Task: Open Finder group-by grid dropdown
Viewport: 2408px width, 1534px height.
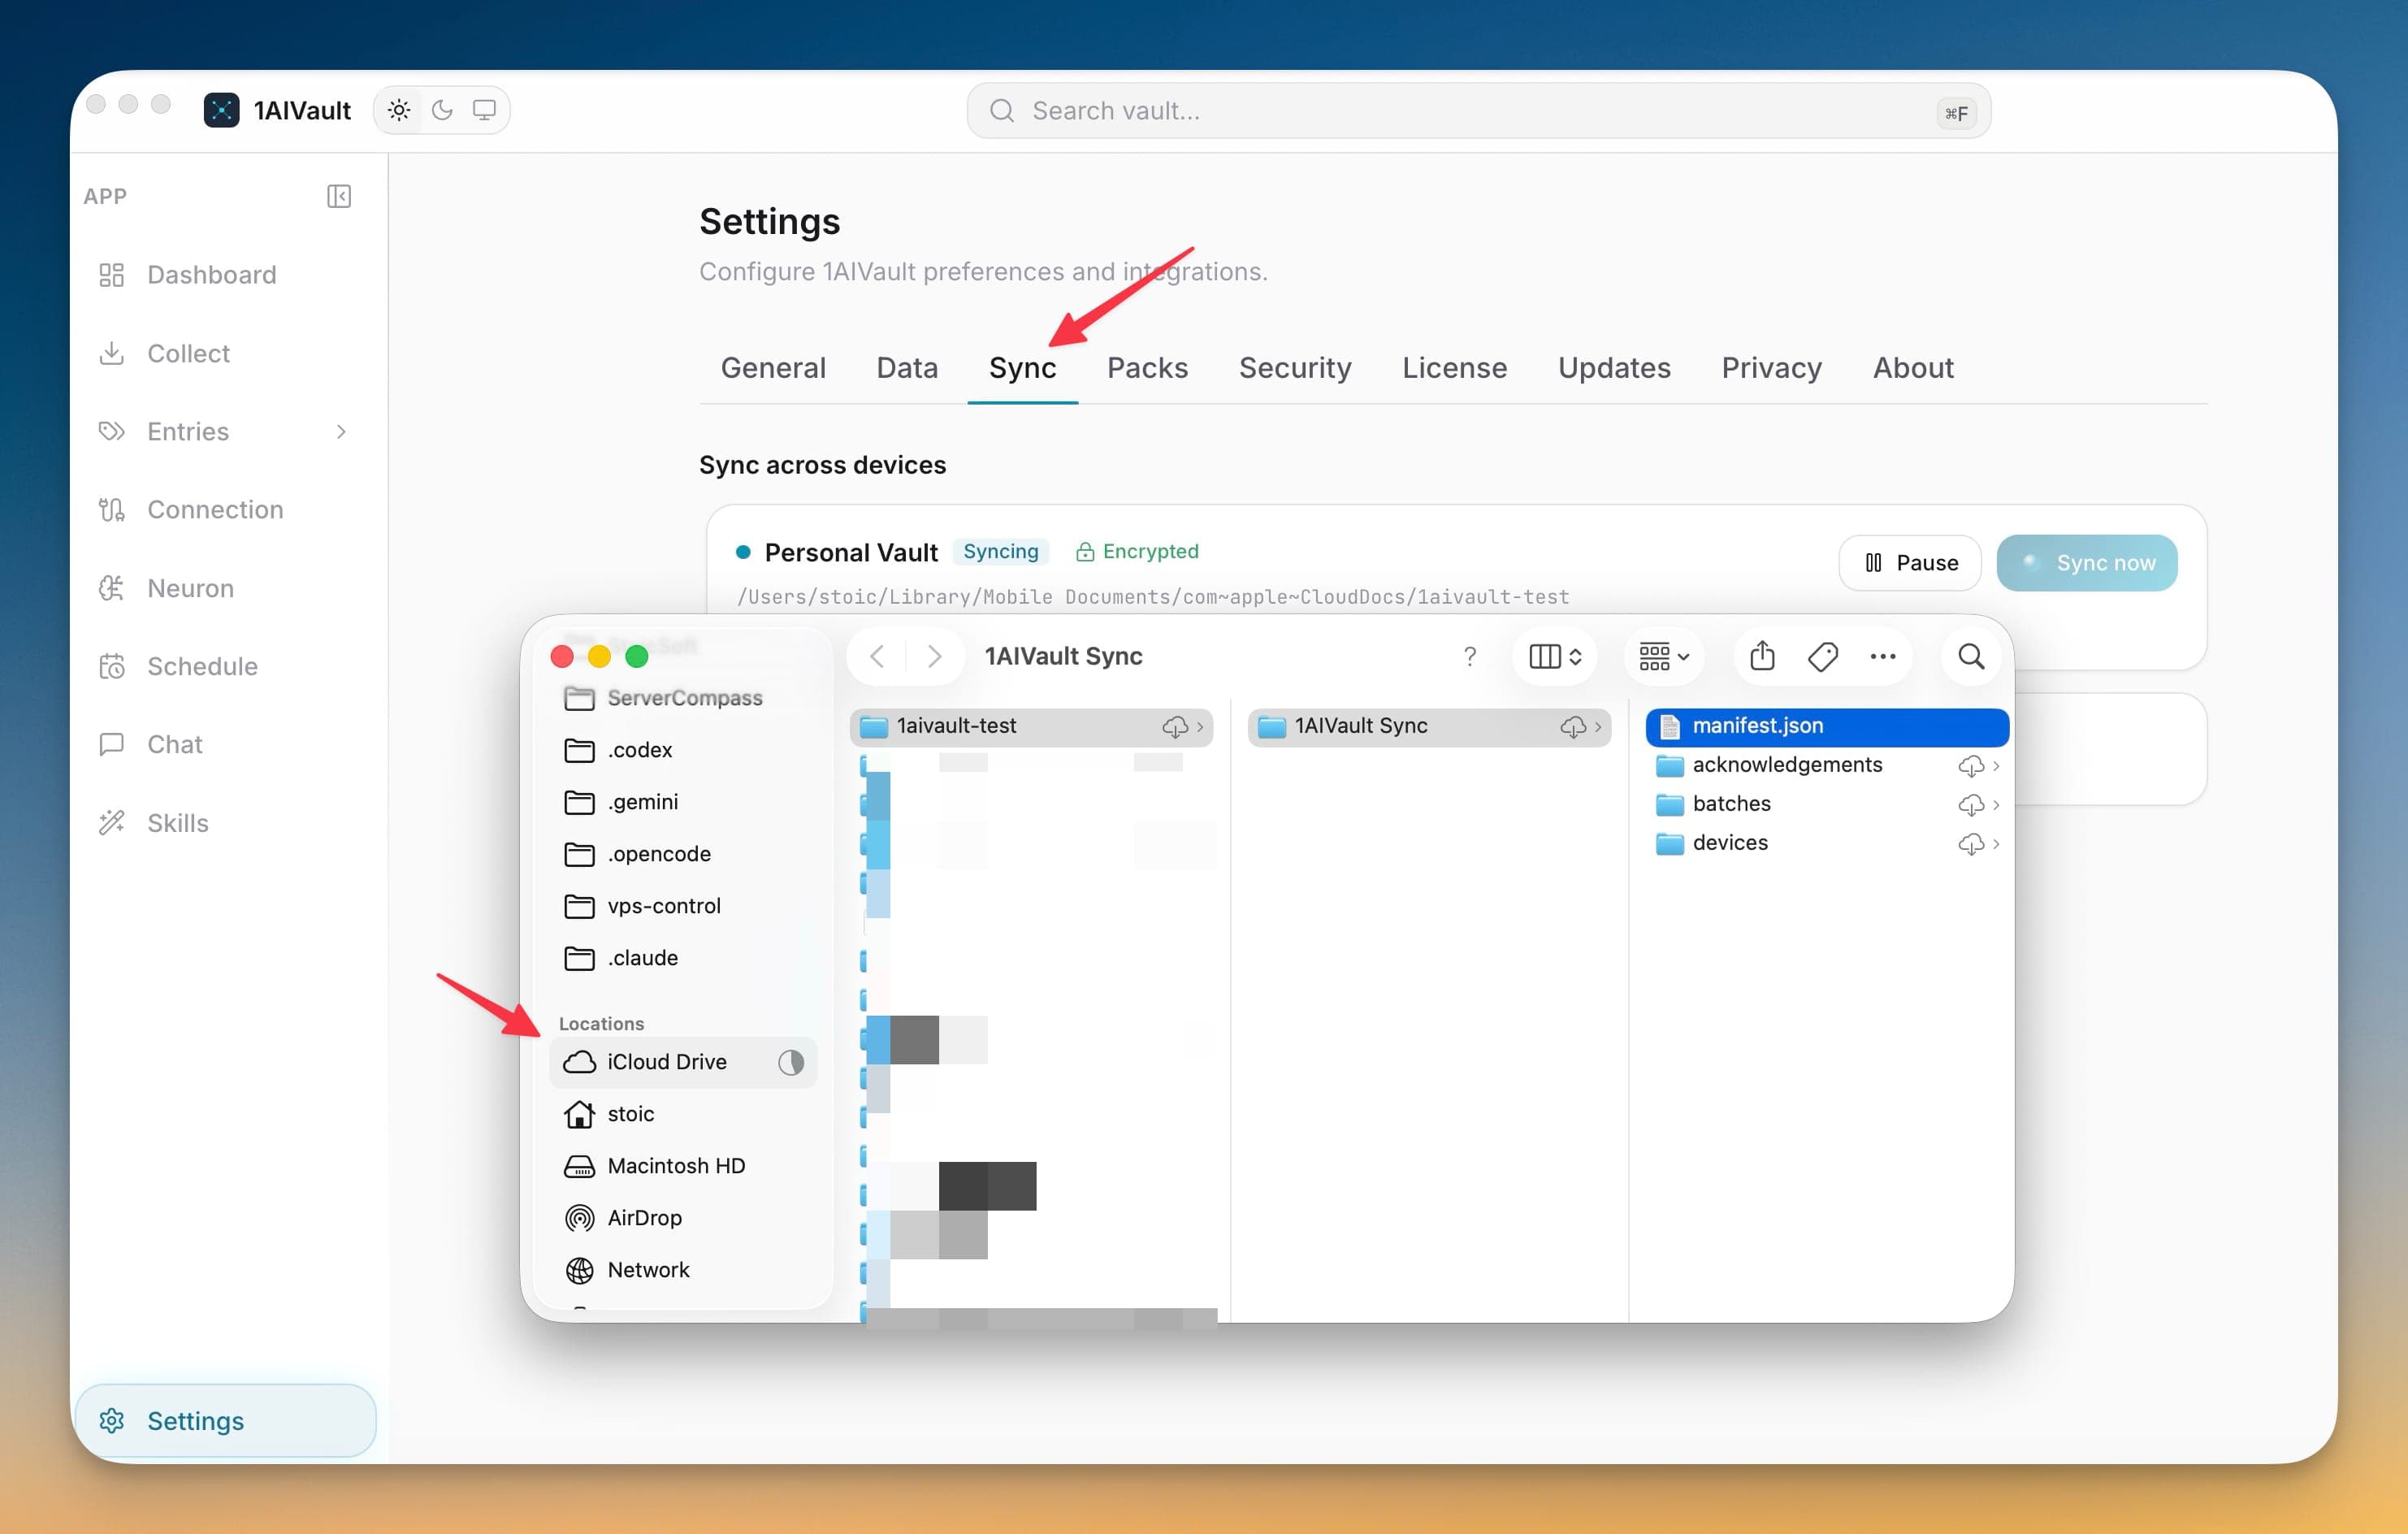Action: point(1663,656)
